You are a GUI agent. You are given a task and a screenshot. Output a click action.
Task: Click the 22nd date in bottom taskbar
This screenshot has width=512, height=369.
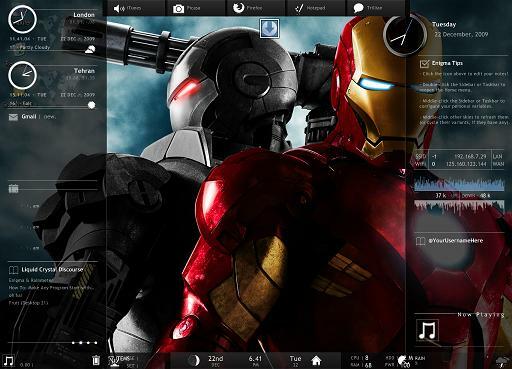point(215,359)
